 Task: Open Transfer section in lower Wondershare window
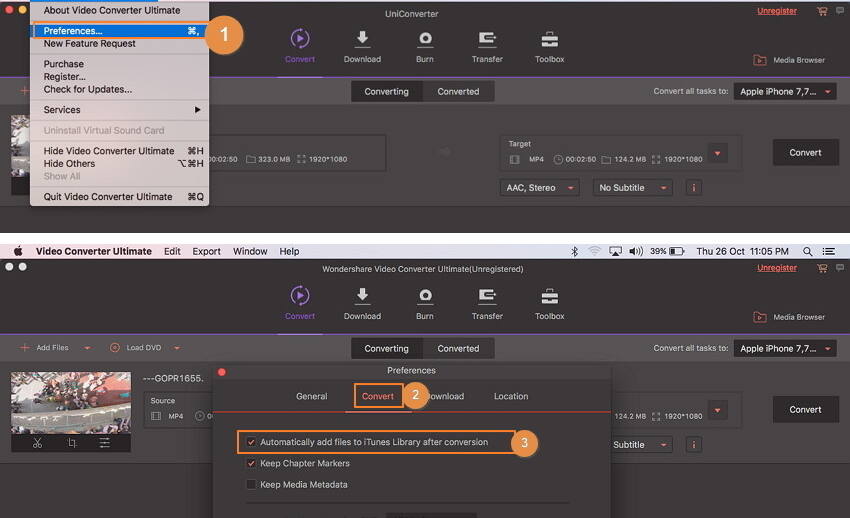click(487, 302)
